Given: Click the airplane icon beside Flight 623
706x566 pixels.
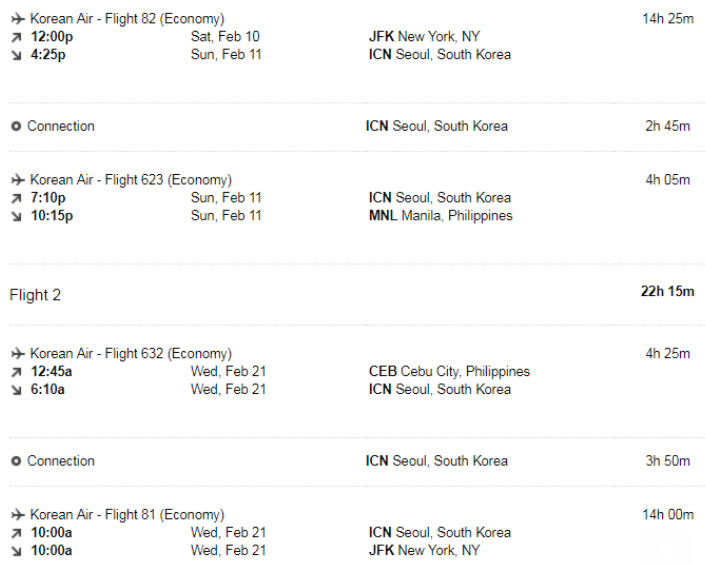Looking at the screenshot, I should (18, 180).
